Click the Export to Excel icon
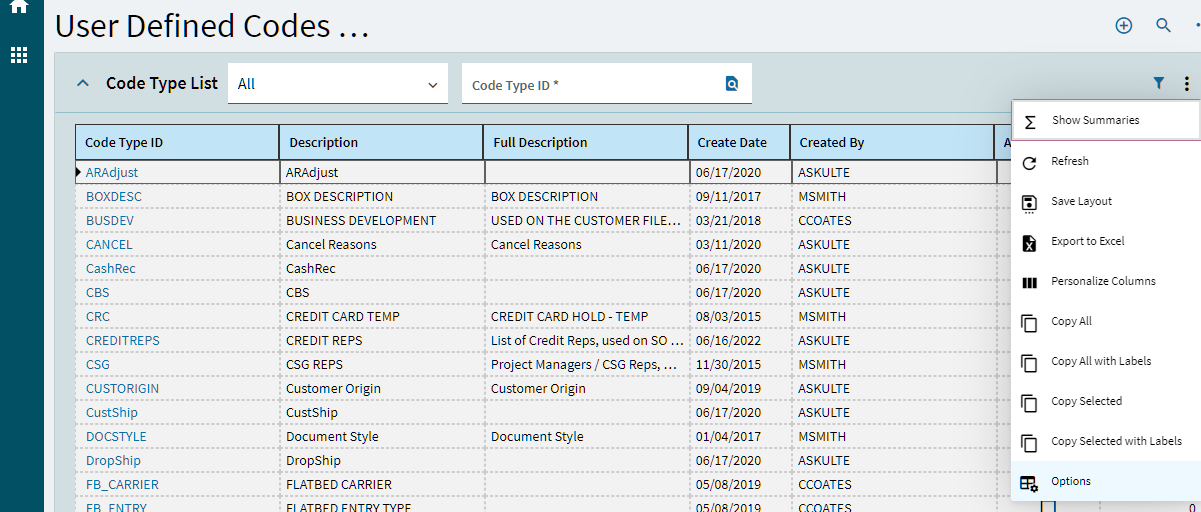The image size is (1201, 512). [x=1029, y=242]
